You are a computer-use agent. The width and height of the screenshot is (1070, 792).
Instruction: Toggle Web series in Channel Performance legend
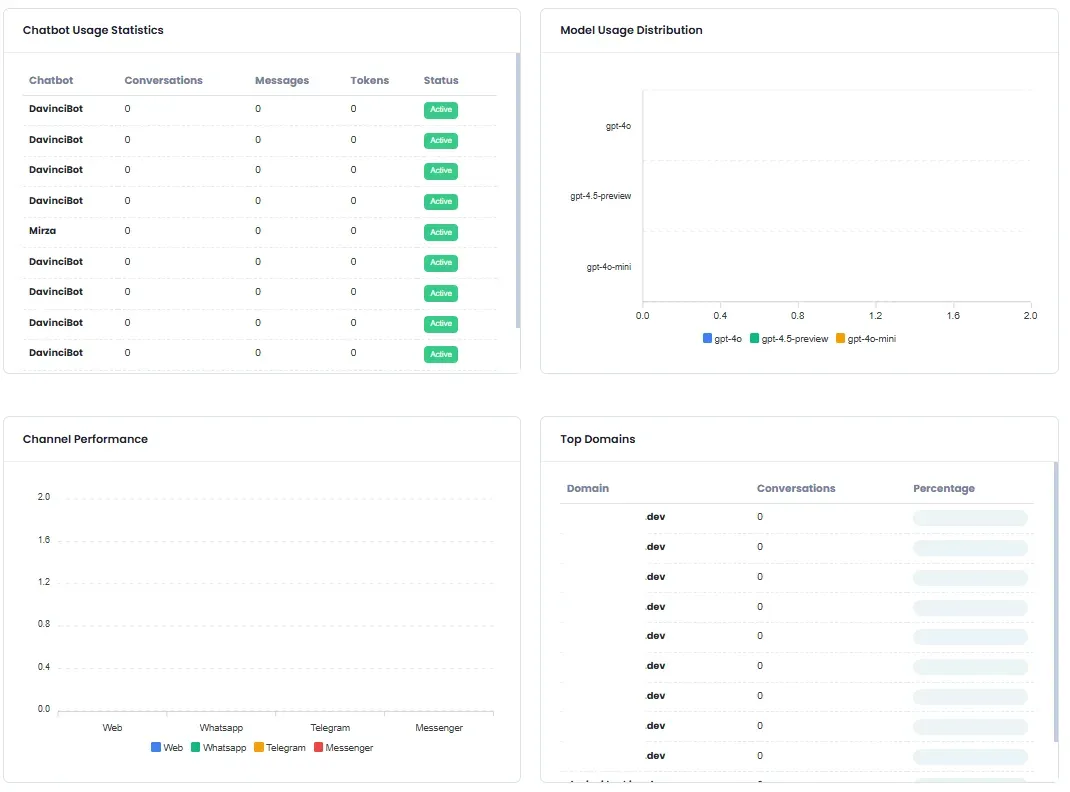tap(167, 748)
